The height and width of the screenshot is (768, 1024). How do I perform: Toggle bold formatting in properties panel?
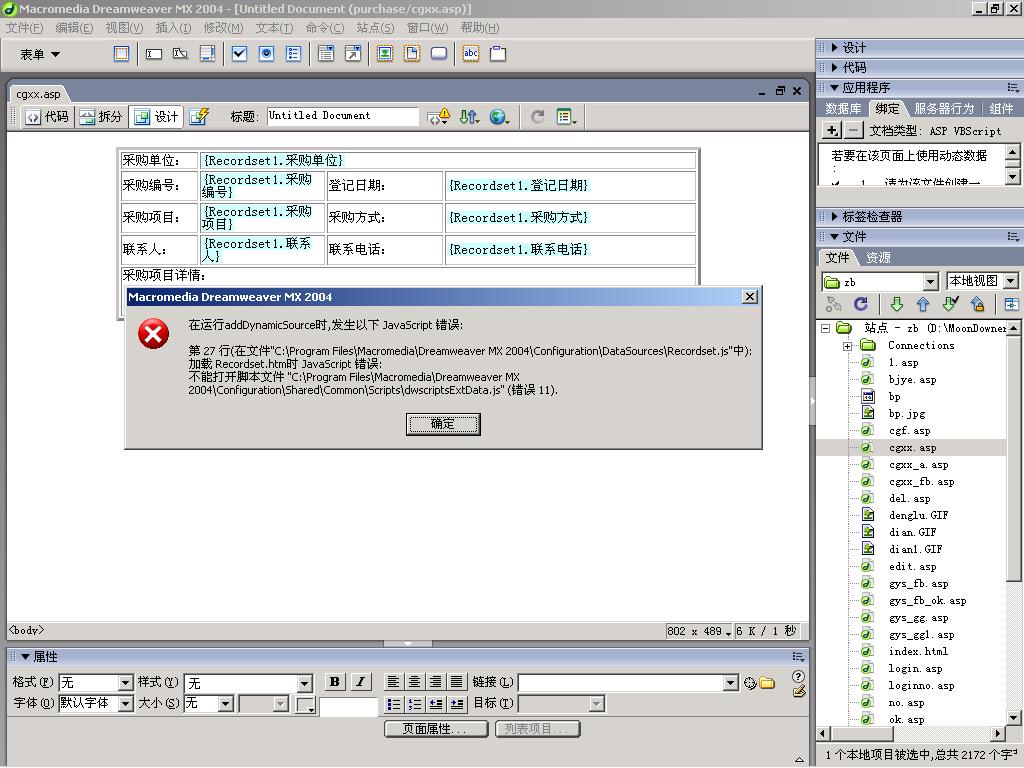click(x=335, y=682)
